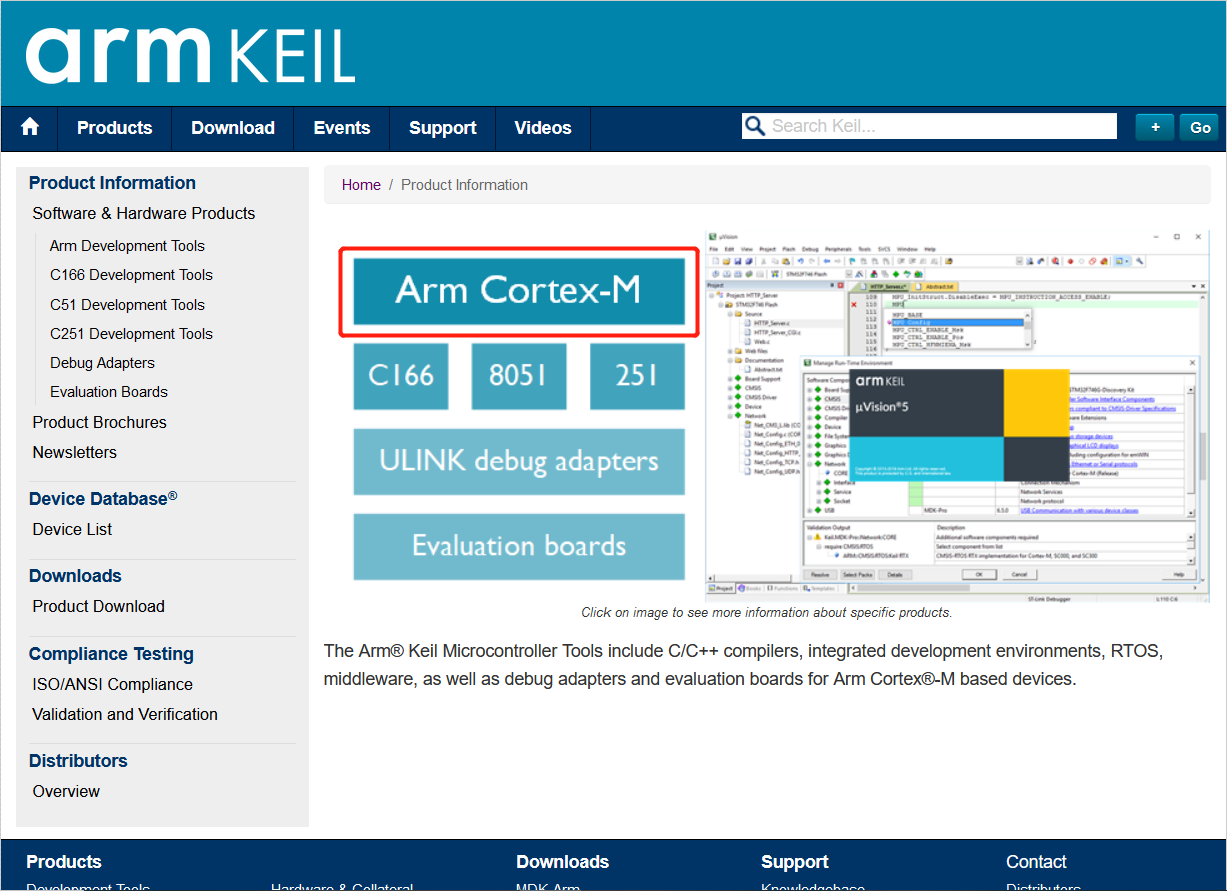Screen dimensions: 1227x891
Task: Open C251 Development Tools link
Action: click(x=131, y=334)
